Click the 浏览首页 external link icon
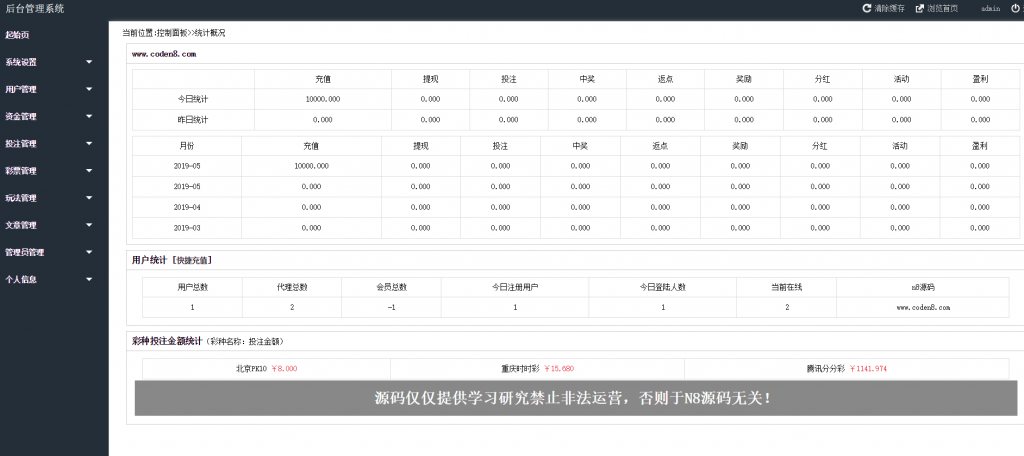The width and height of the screenshot is (1024, 456). pyautogui.click(x=920, y=8)
